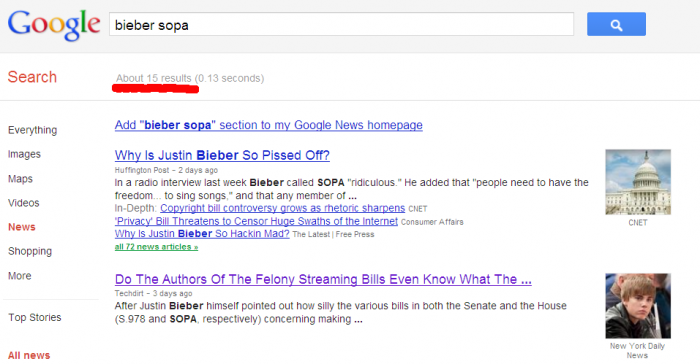Click the blue magnifier search button
Screen dimensions: 700x364
coord(616,24)
